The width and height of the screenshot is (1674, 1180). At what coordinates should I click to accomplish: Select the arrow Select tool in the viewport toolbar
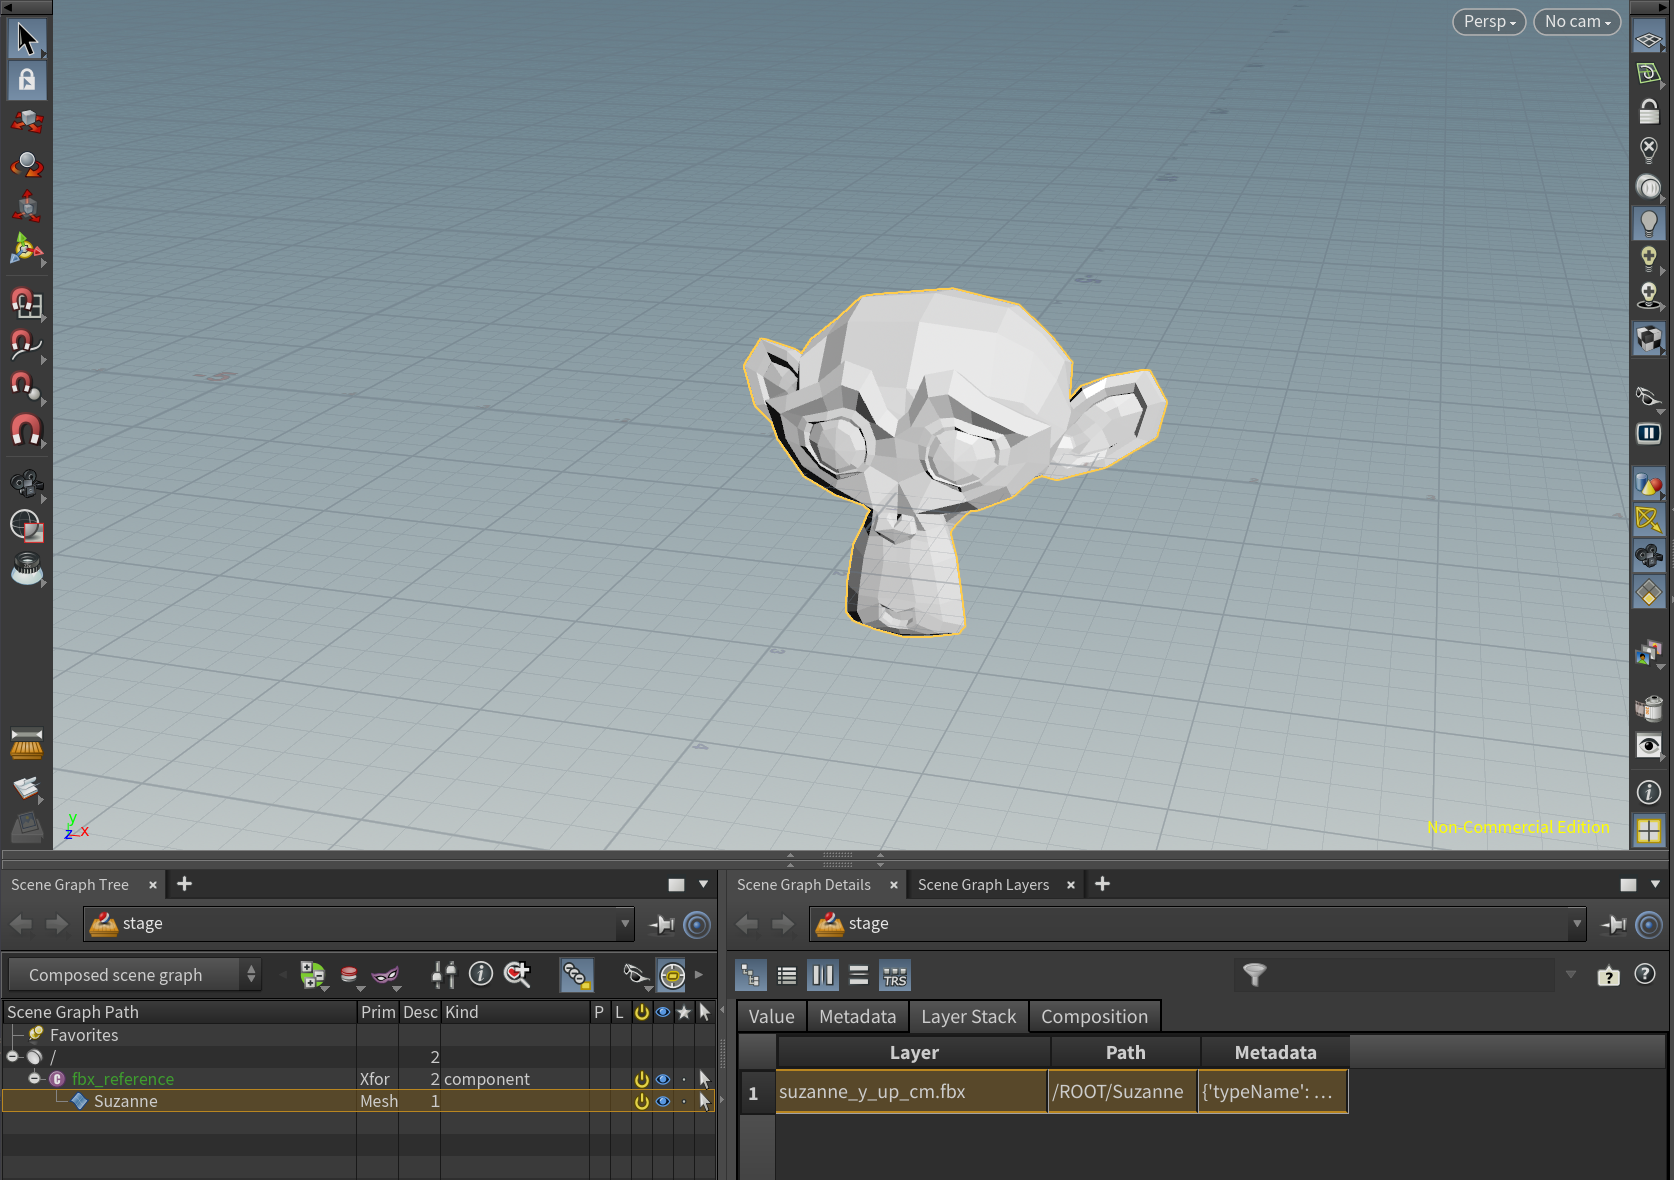(27, 39)
